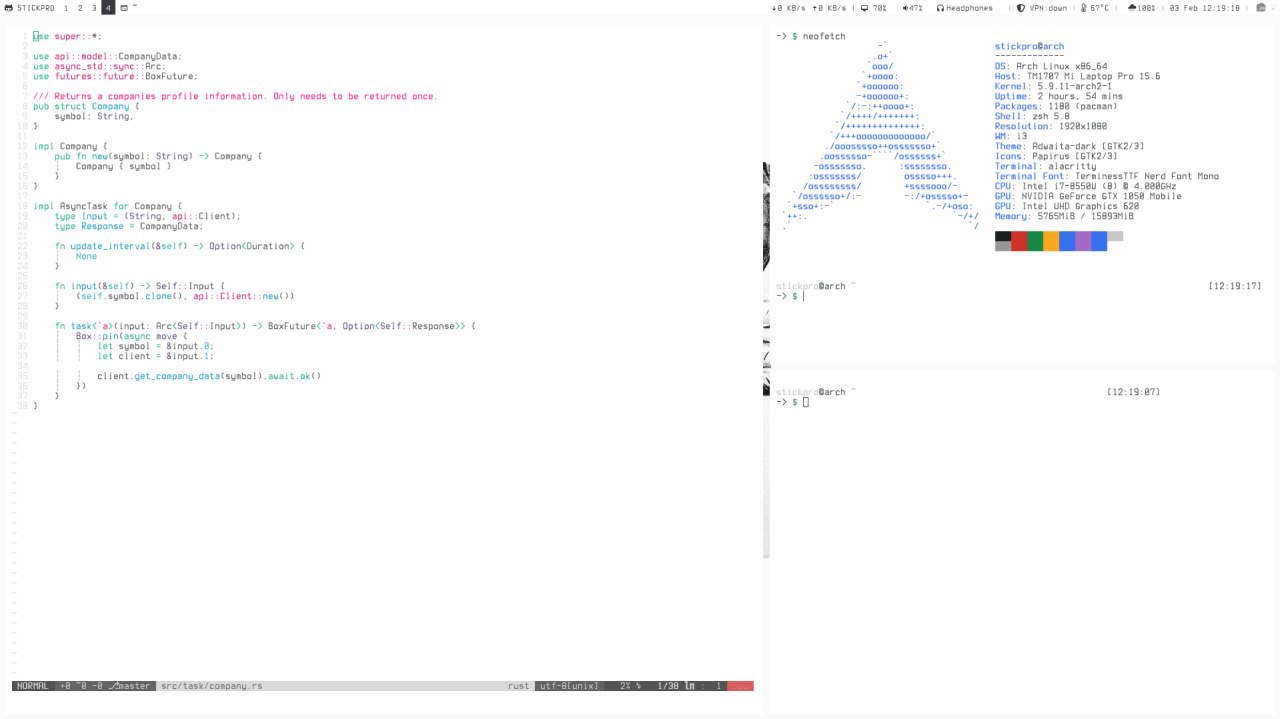Screen dimensions: 1280x719
Task: Click the black neofetch color block
Action: (x=1003, y=236)
